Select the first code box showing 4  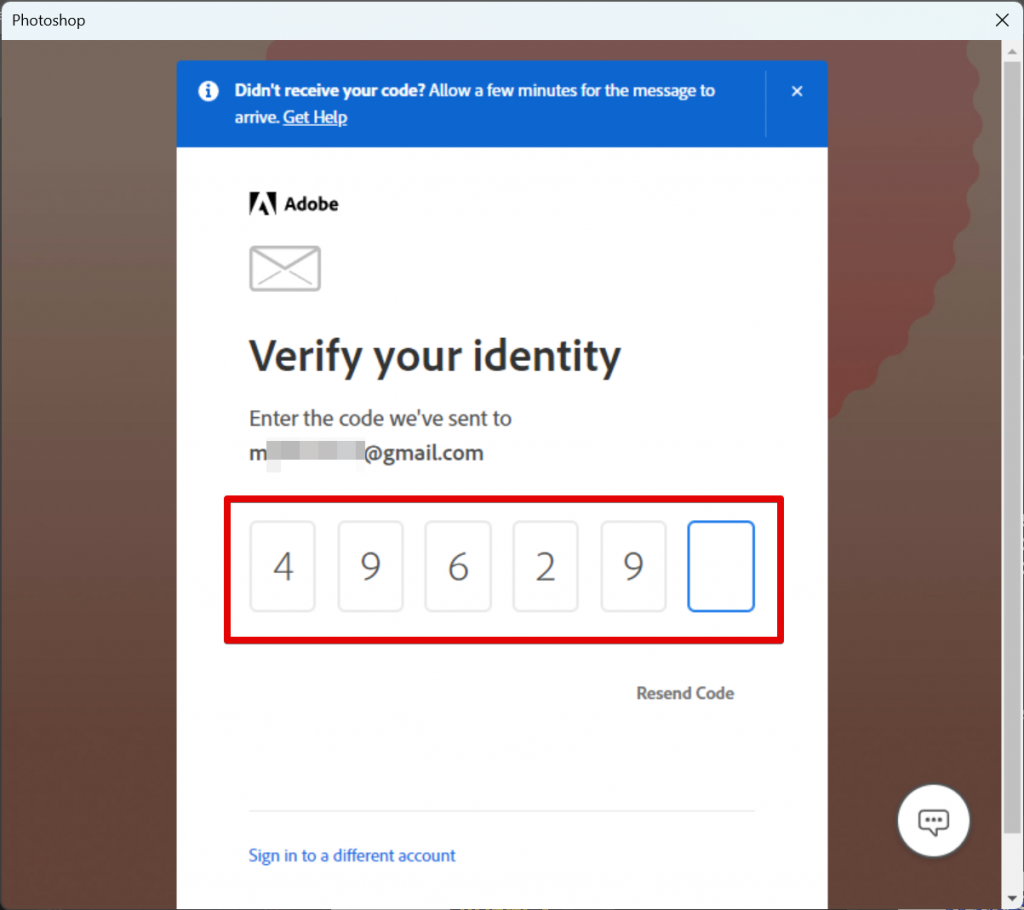pos(282,566)
